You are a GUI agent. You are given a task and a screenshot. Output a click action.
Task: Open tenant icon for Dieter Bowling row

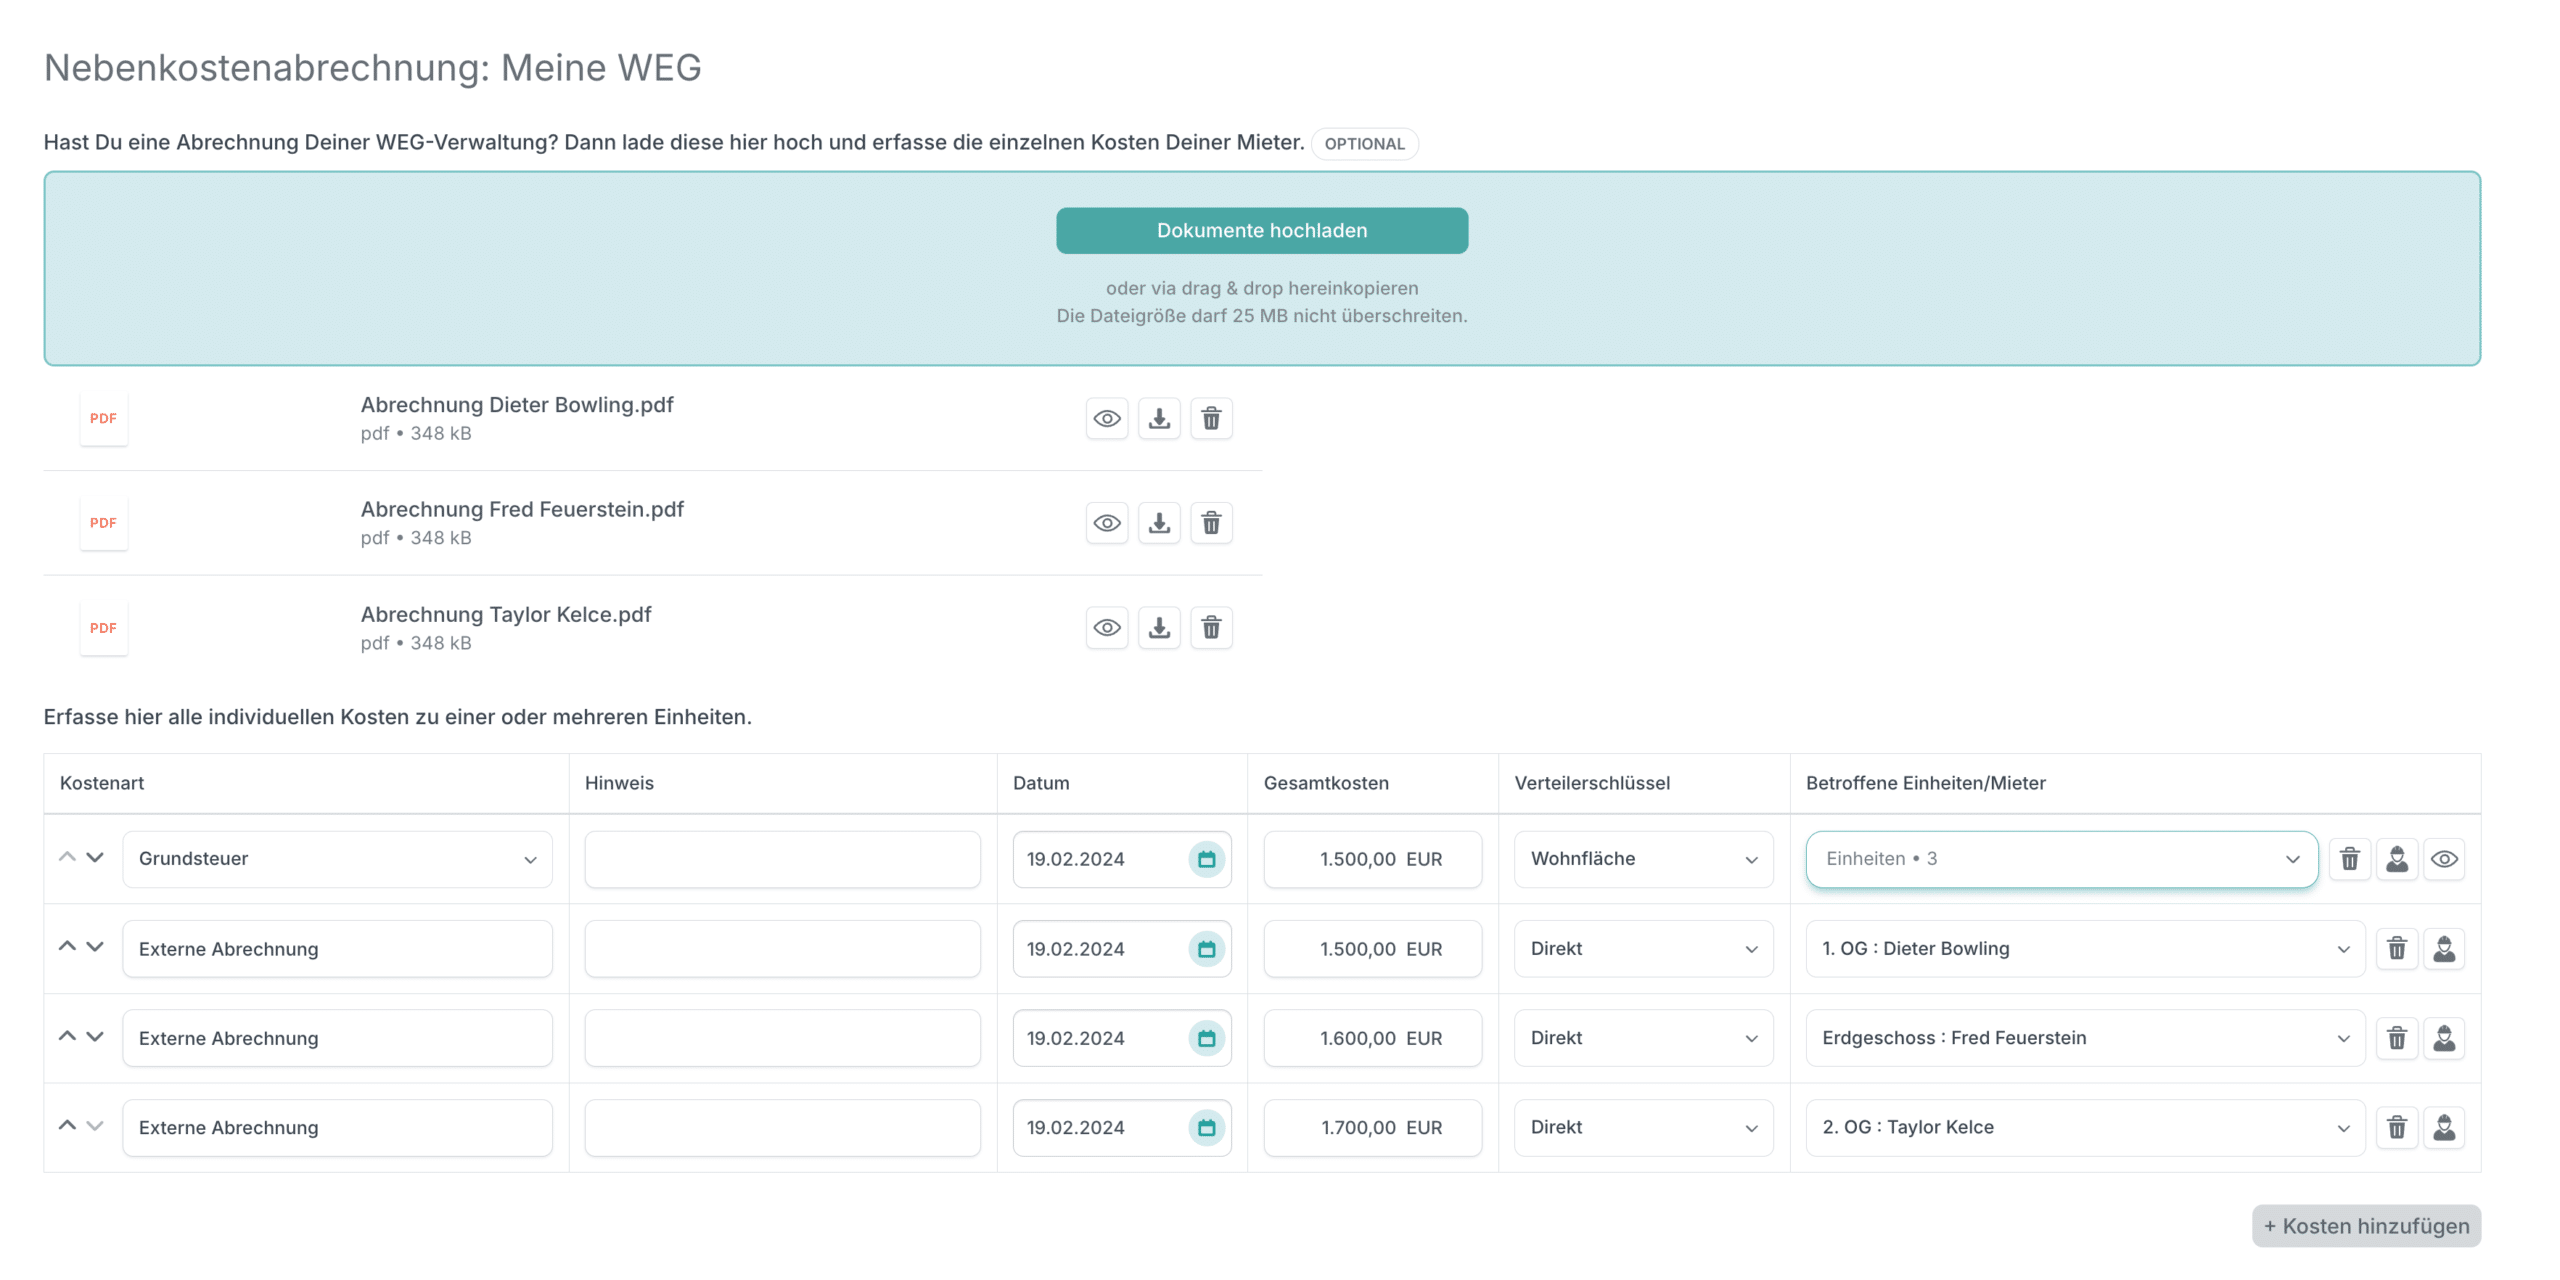click(x=2444, y=948)
